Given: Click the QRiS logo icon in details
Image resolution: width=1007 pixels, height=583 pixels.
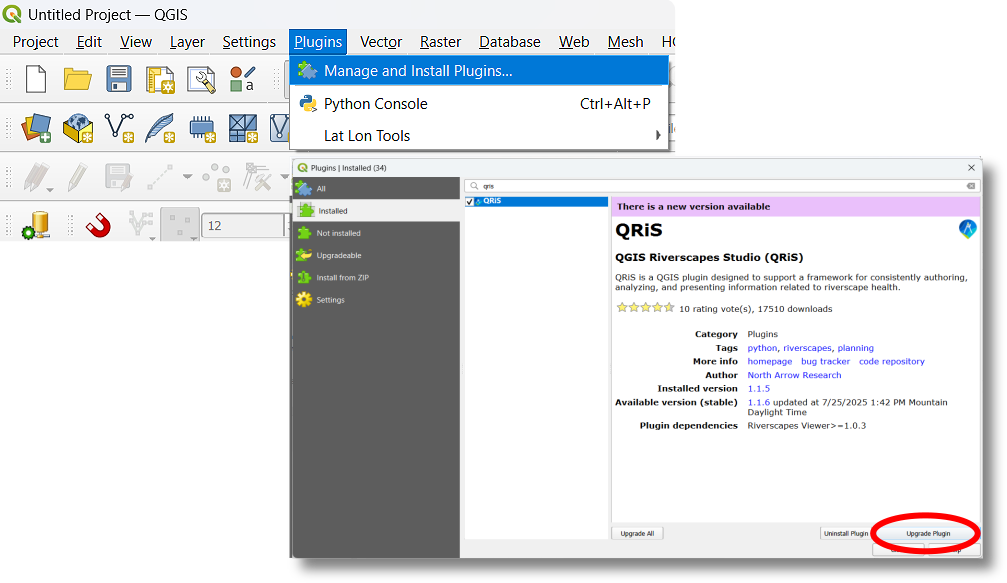Looking at the screenshot, I should point(968,229).
